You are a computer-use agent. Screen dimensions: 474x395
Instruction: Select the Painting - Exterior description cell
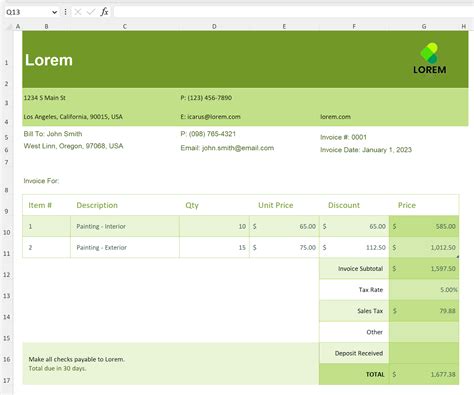[x=125, y=247]
